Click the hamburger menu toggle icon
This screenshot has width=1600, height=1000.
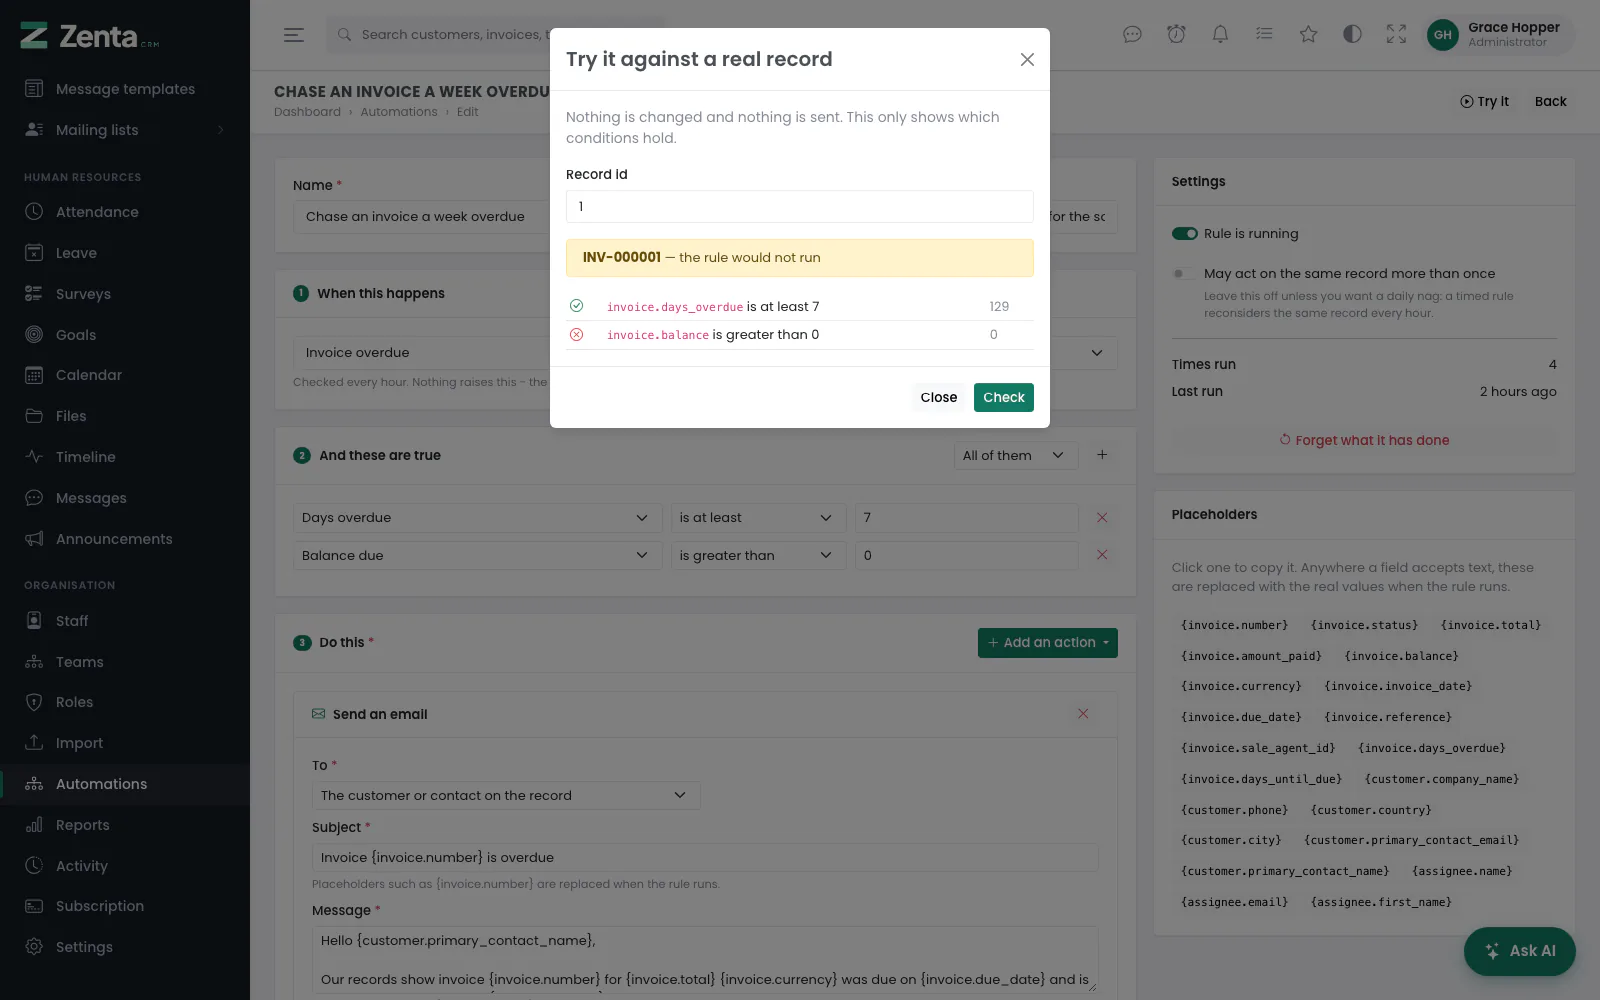[293, 35]
